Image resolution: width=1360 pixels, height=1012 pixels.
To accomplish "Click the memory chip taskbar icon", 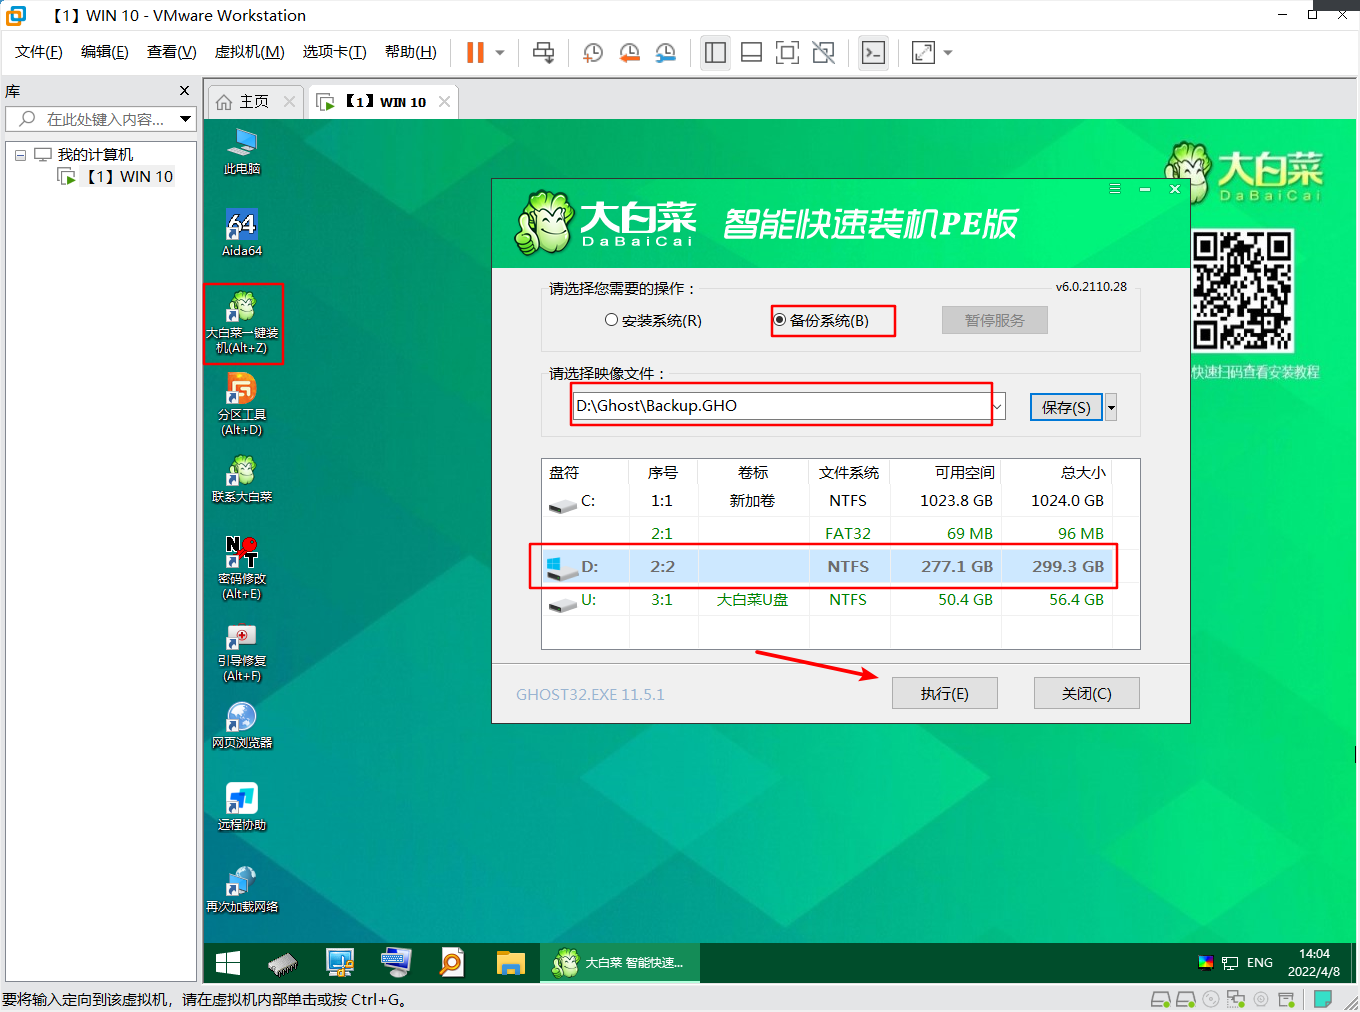I will (x=284, y=963).
